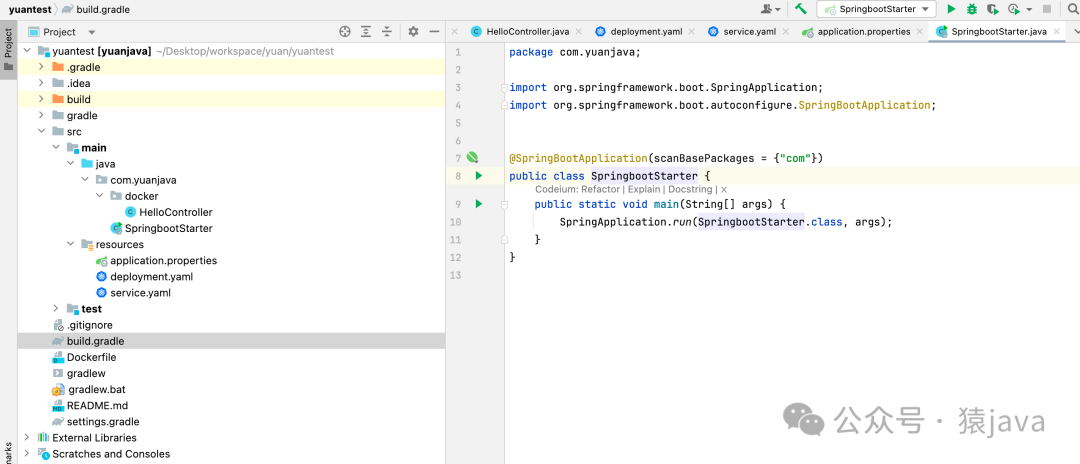The height and width of the screenshot is (464, 1080).
Task: Collapse the docker package
Action: 98,196
